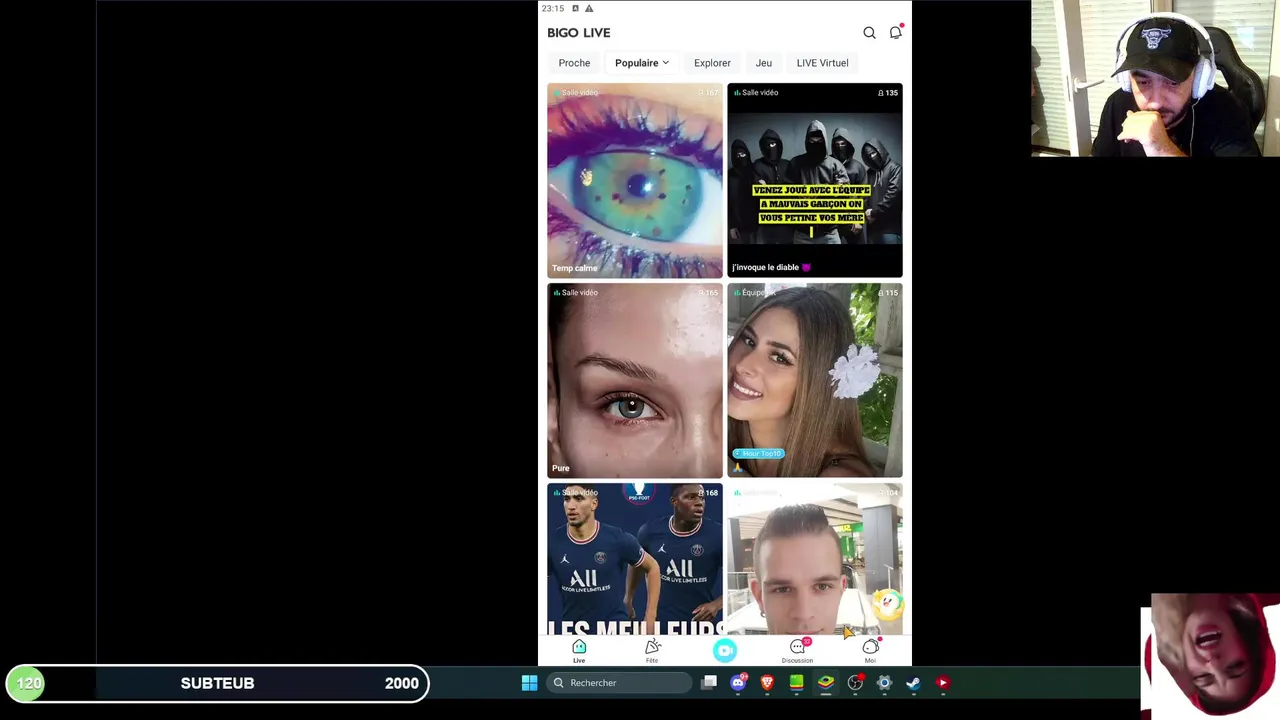Open the red play-button app on taskbar
This screenshot has height=720, width=1280.
coord(942,683)
